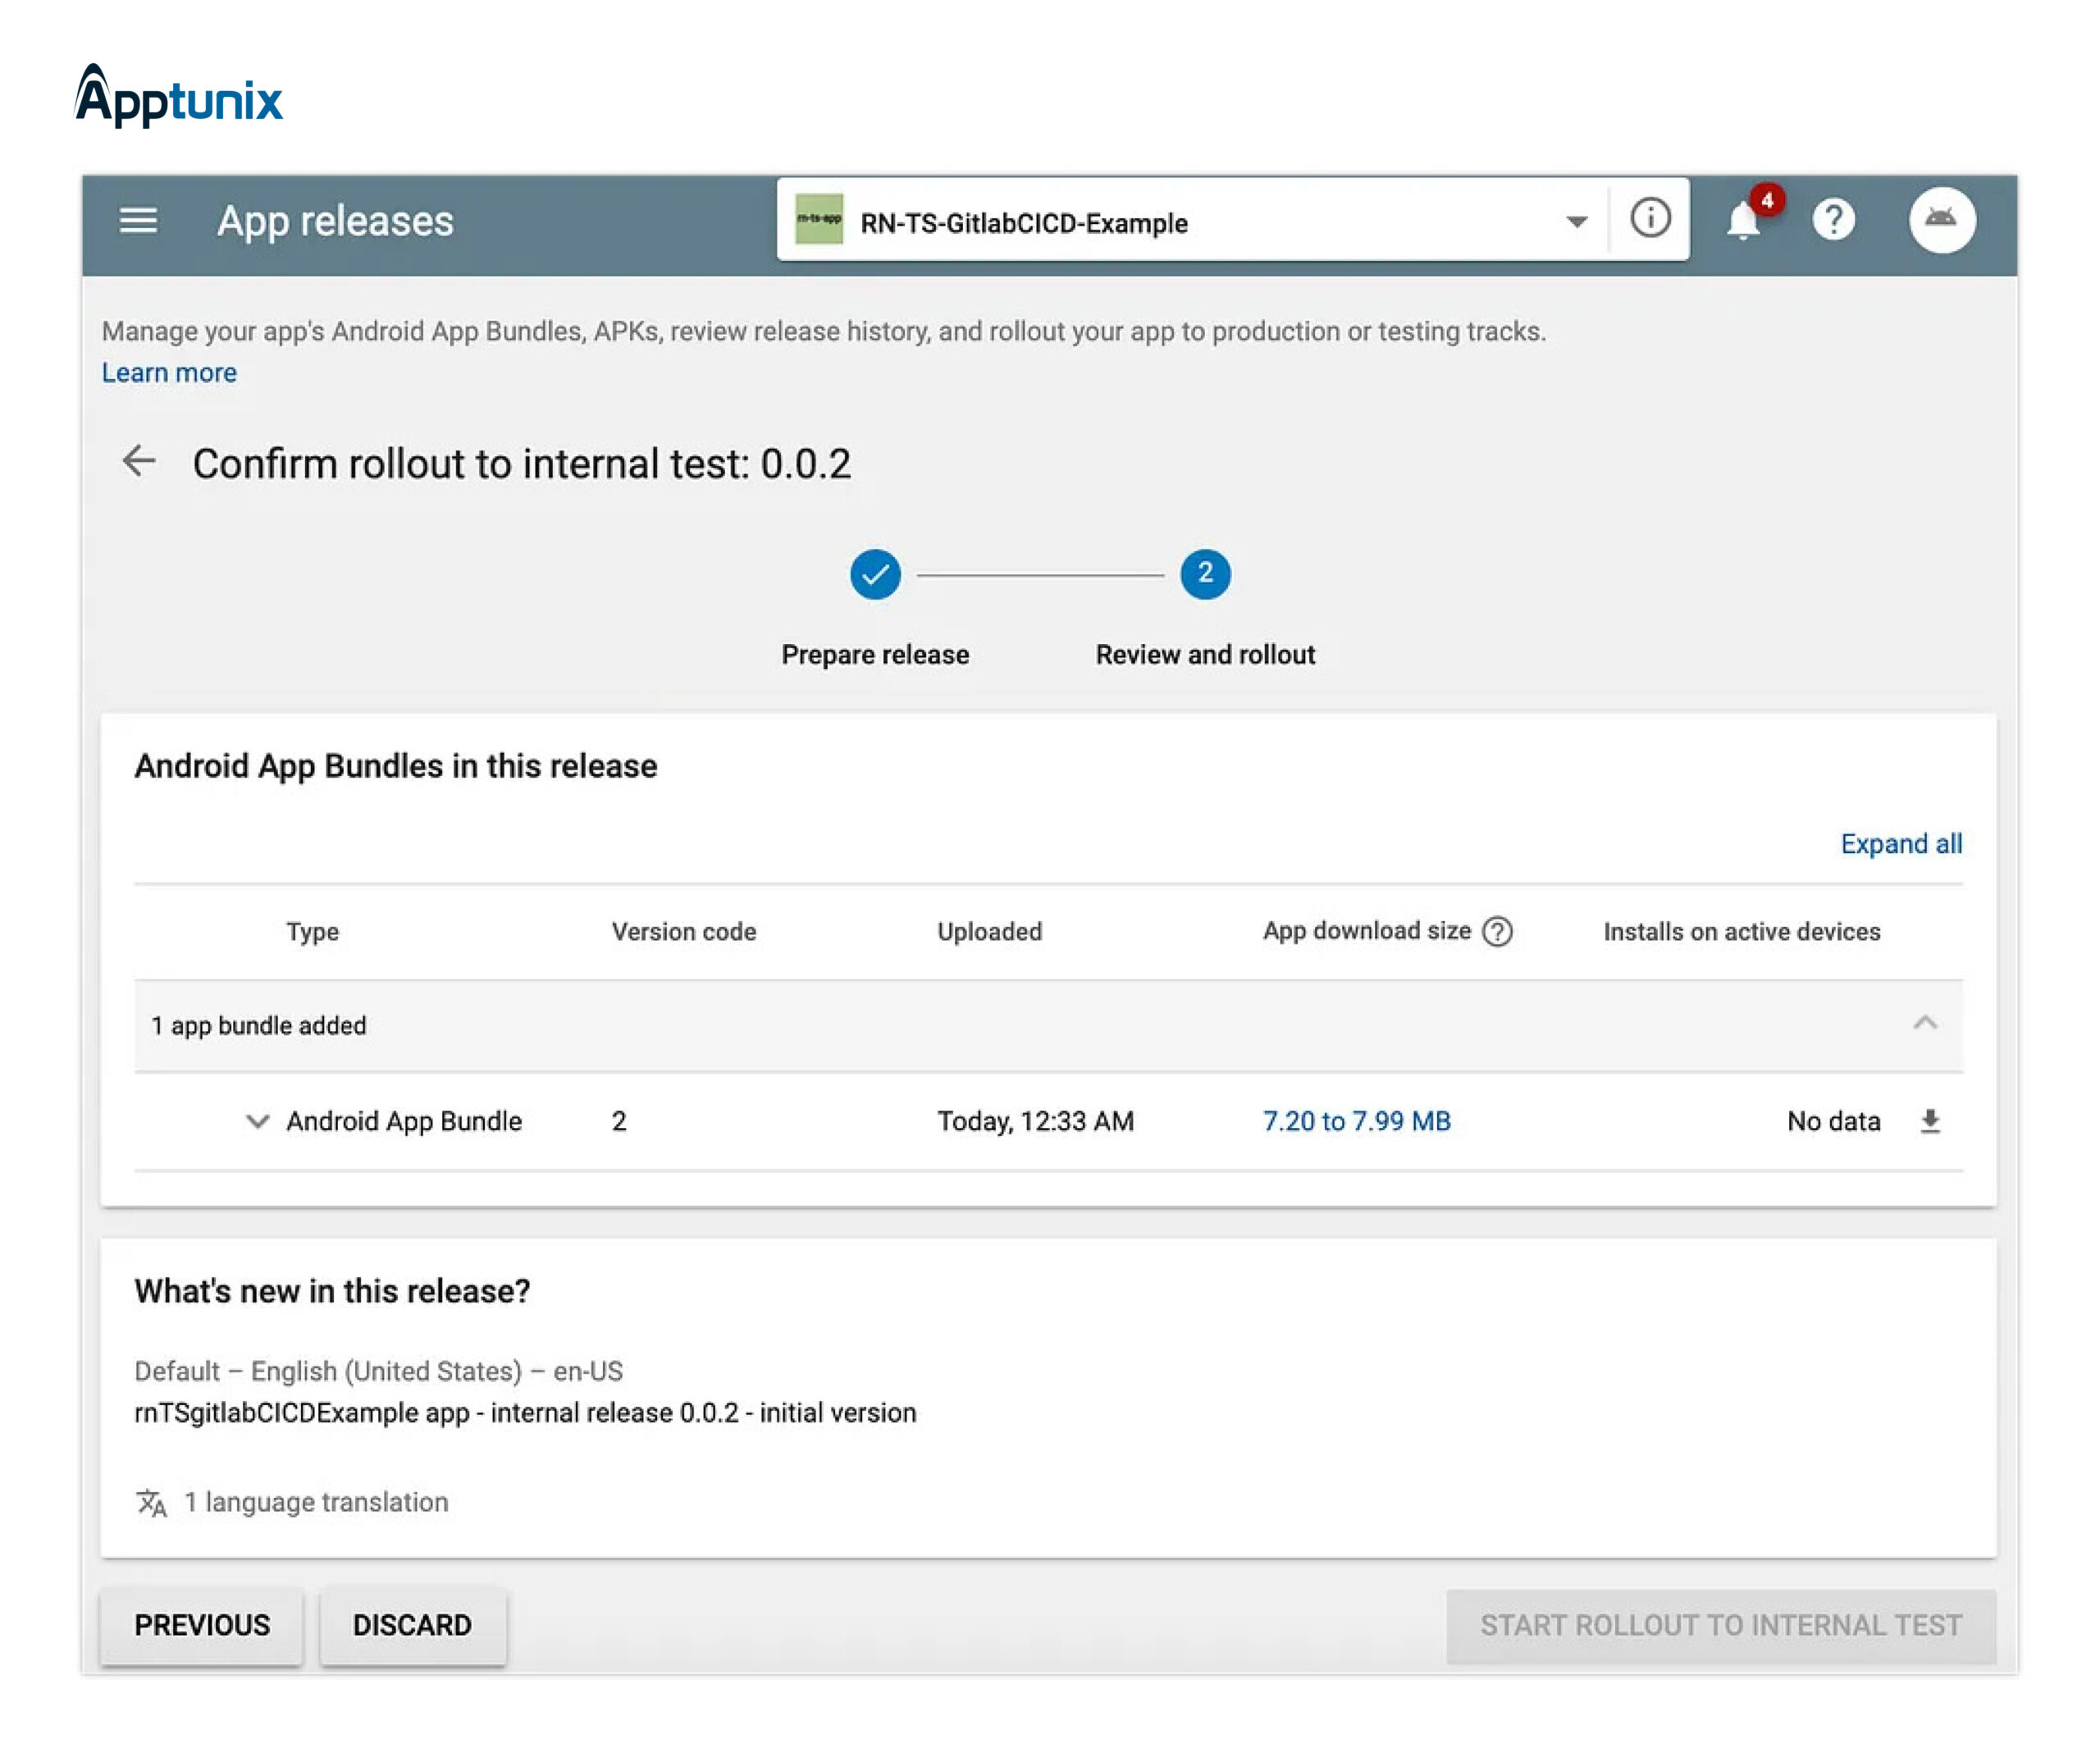Click the Expand all link
2100x1762 pixels.
click(x=1900, y=844)
